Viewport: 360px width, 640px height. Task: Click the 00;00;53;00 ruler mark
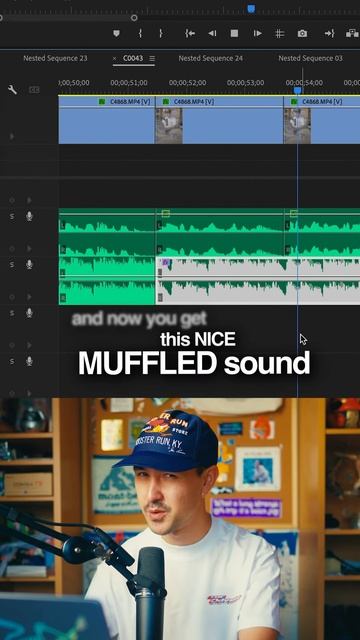[x=245, y=83]
